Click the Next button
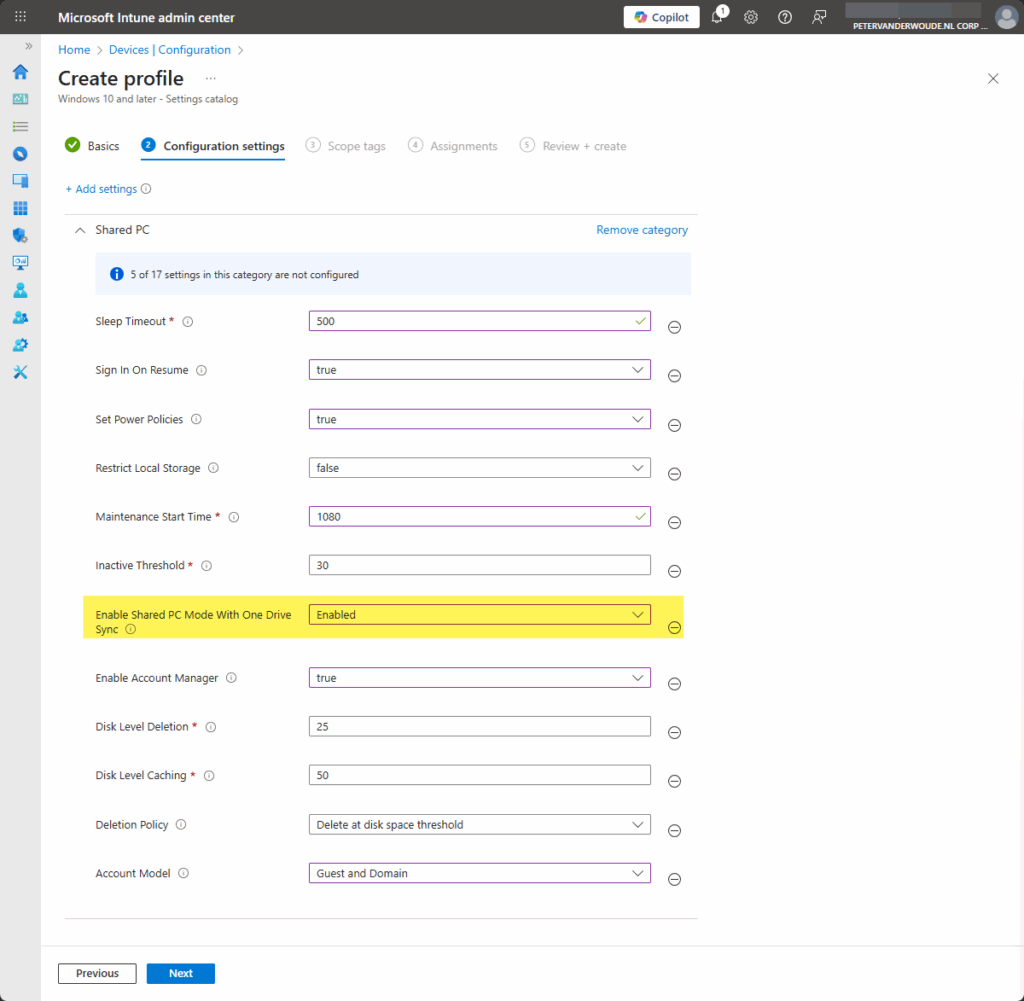 pos(180,973)
